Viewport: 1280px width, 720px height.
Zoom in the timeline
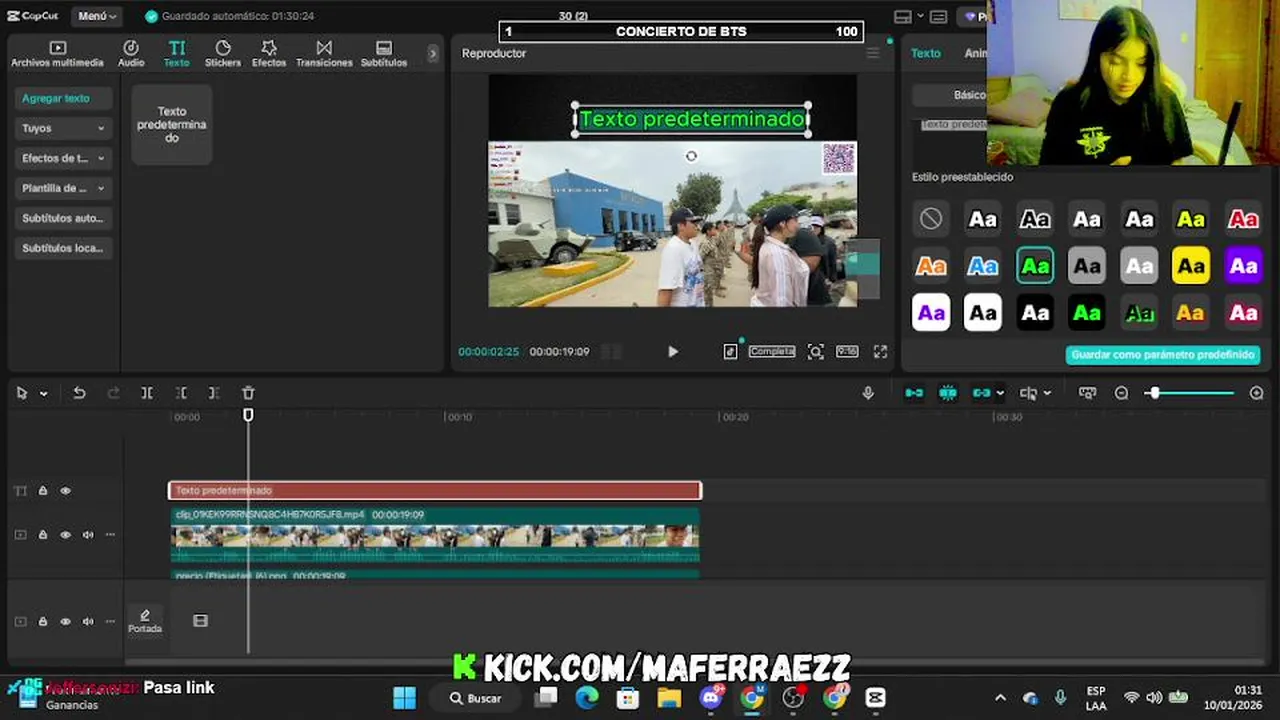[x=1257, y=393]
